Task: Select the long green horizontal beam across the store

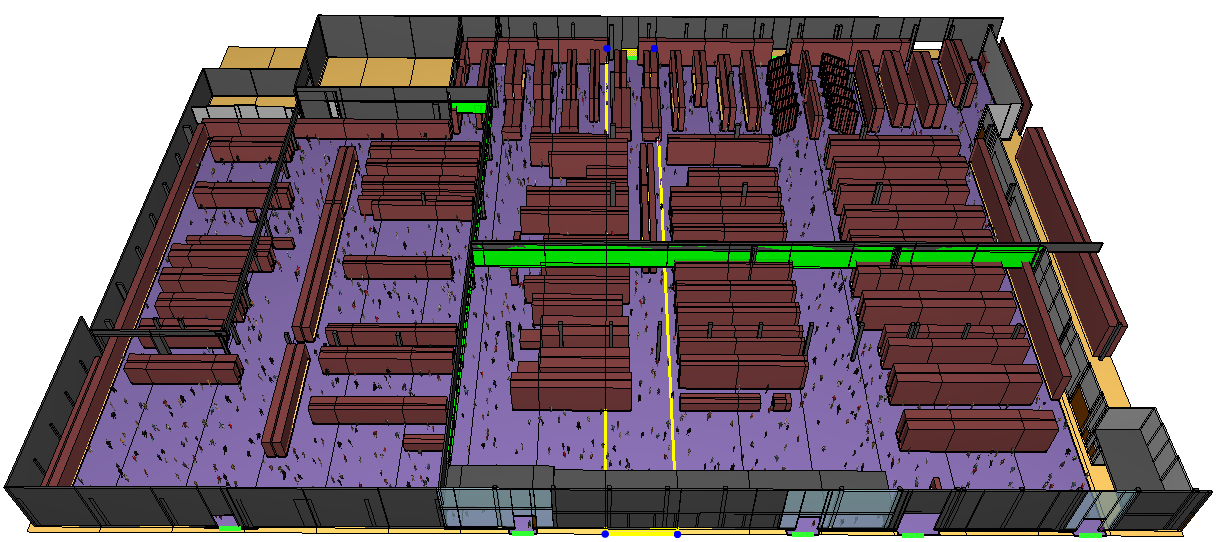Action: click(x=740, y=256)
